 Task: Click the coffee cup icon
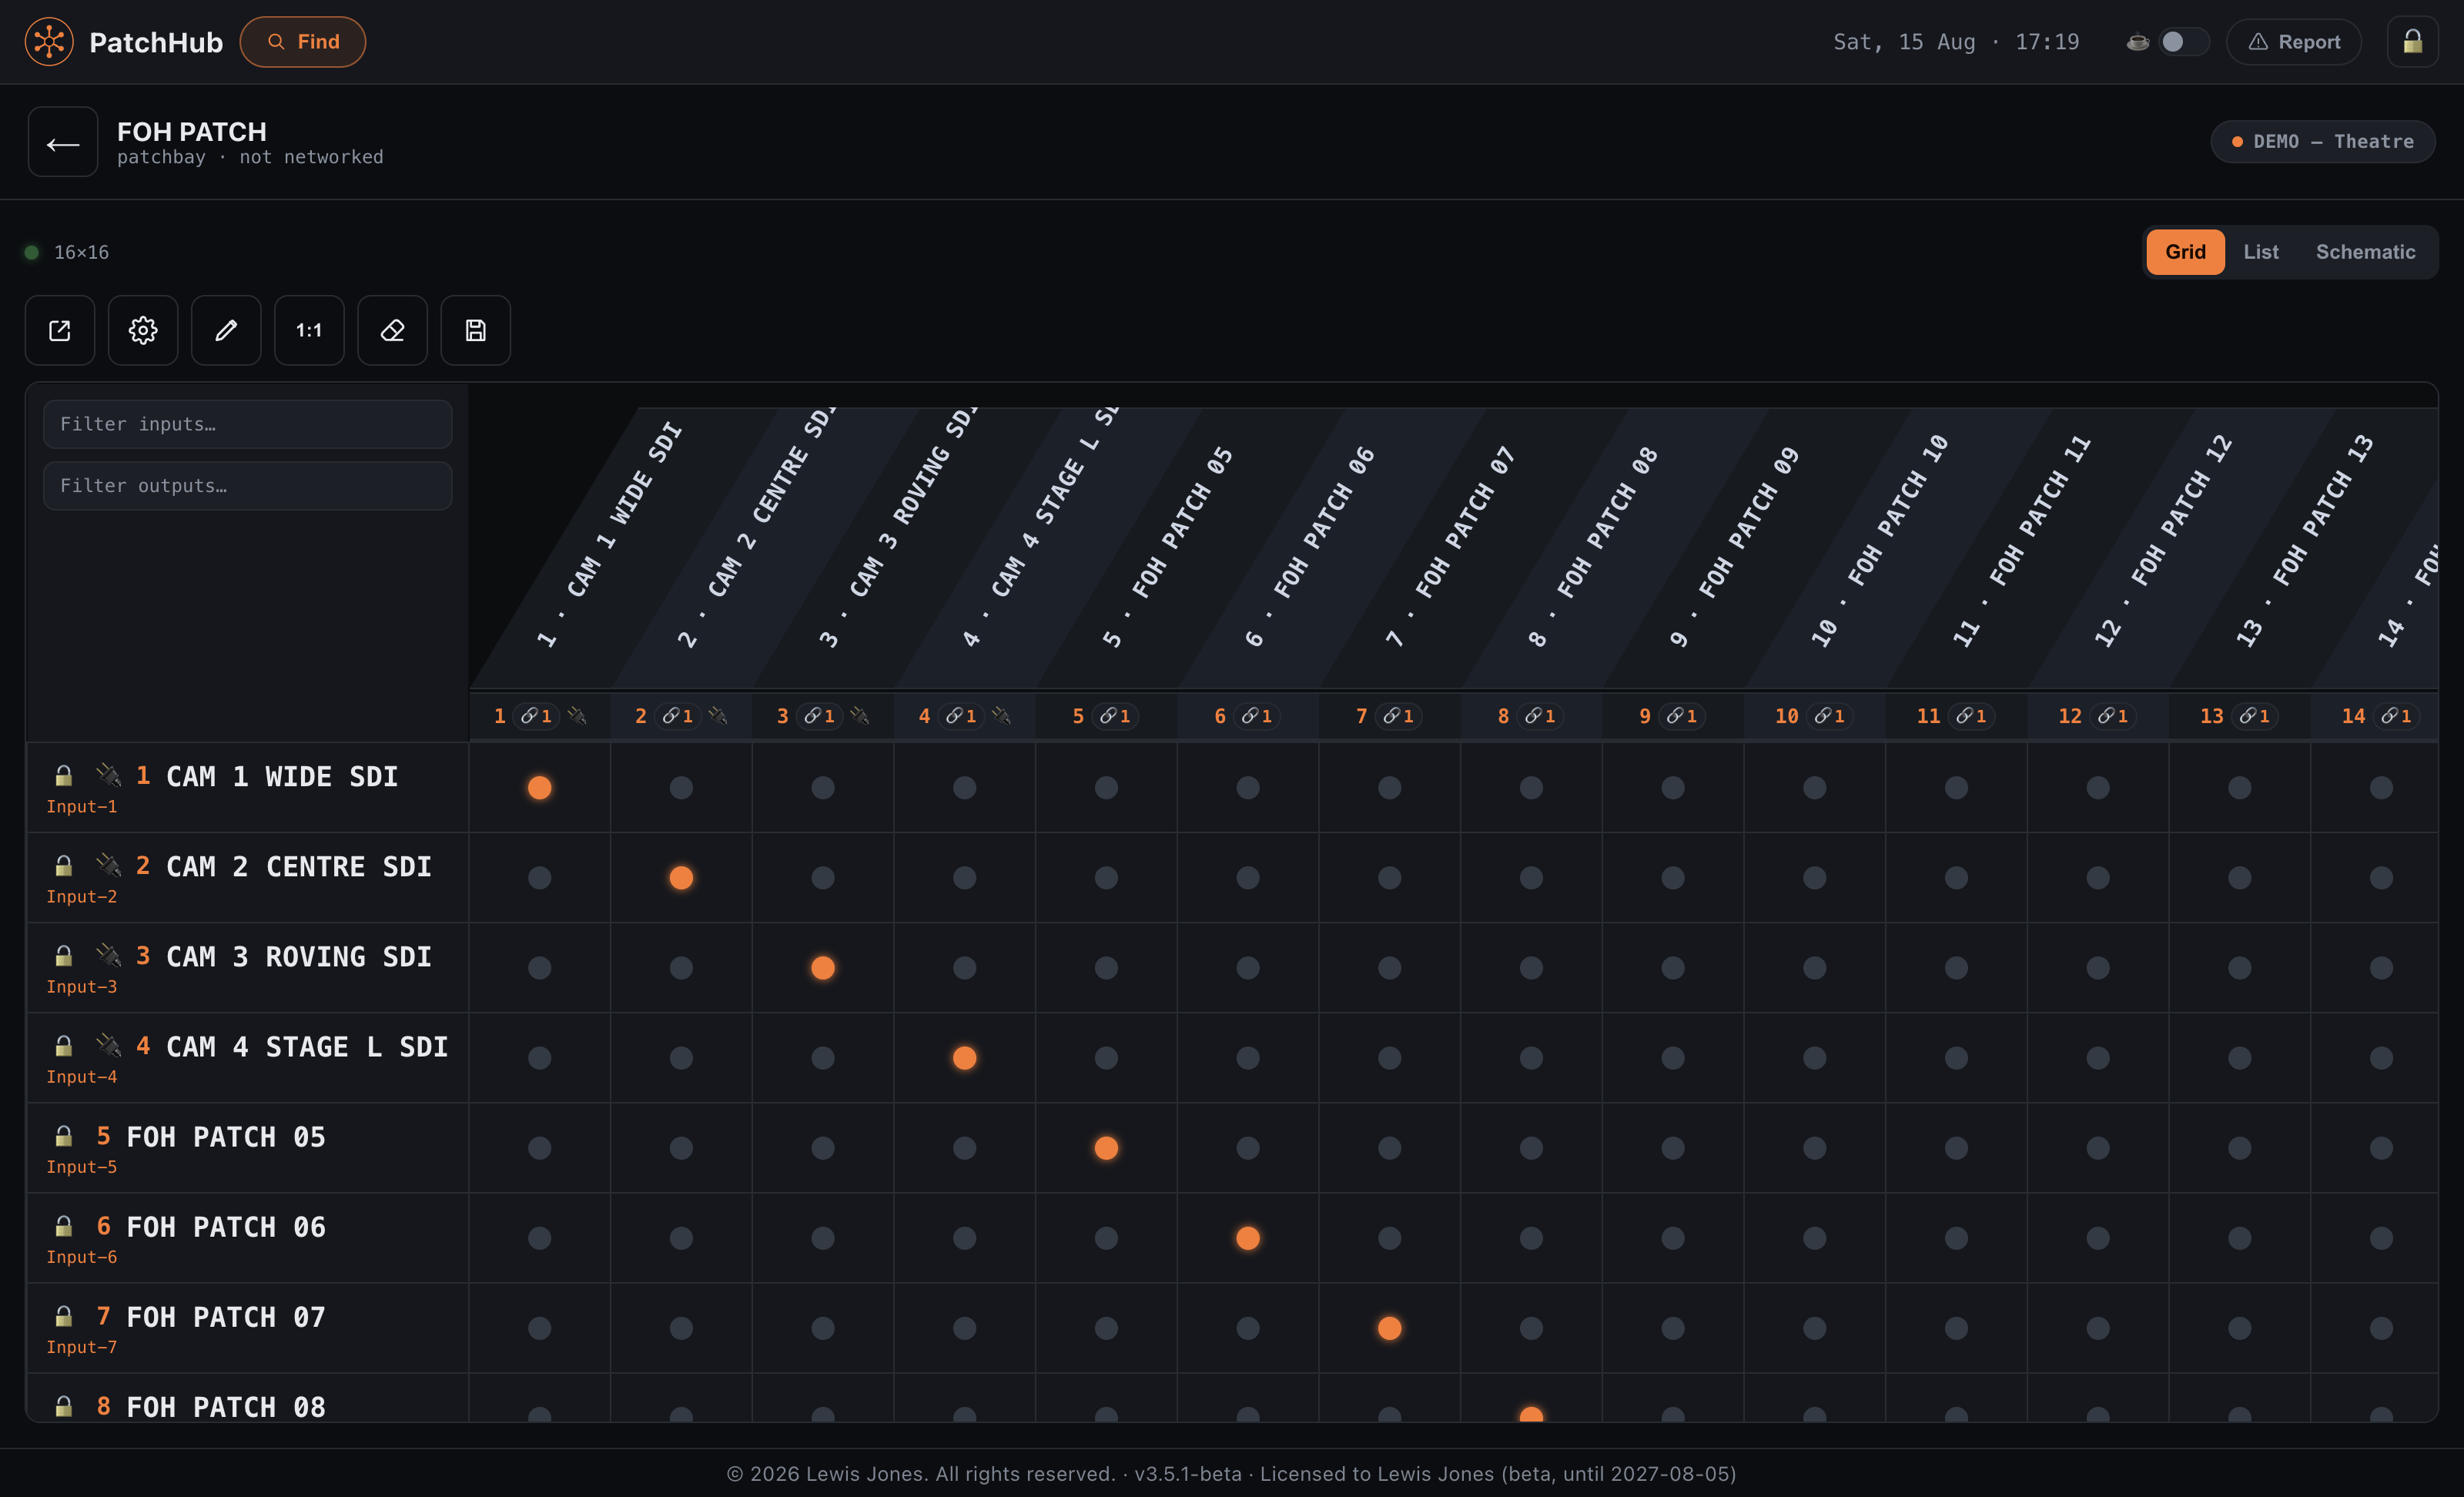click(x=2137, y=42)
